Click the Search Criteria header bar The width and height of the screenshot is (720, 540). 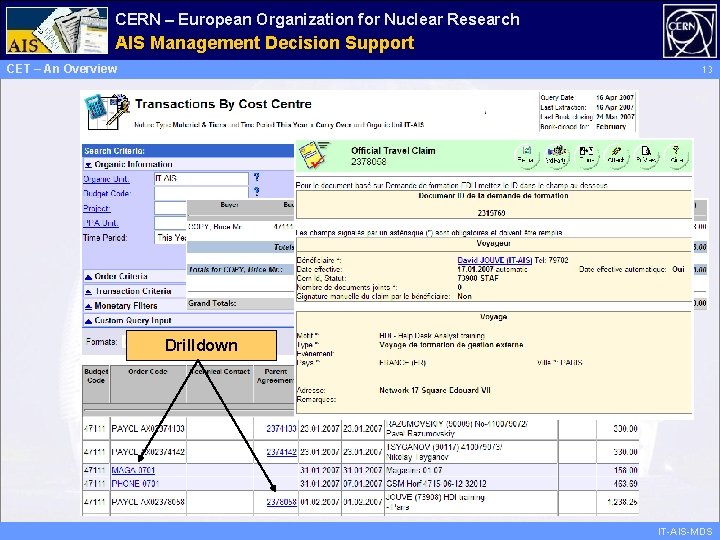[x=188, y=151]
